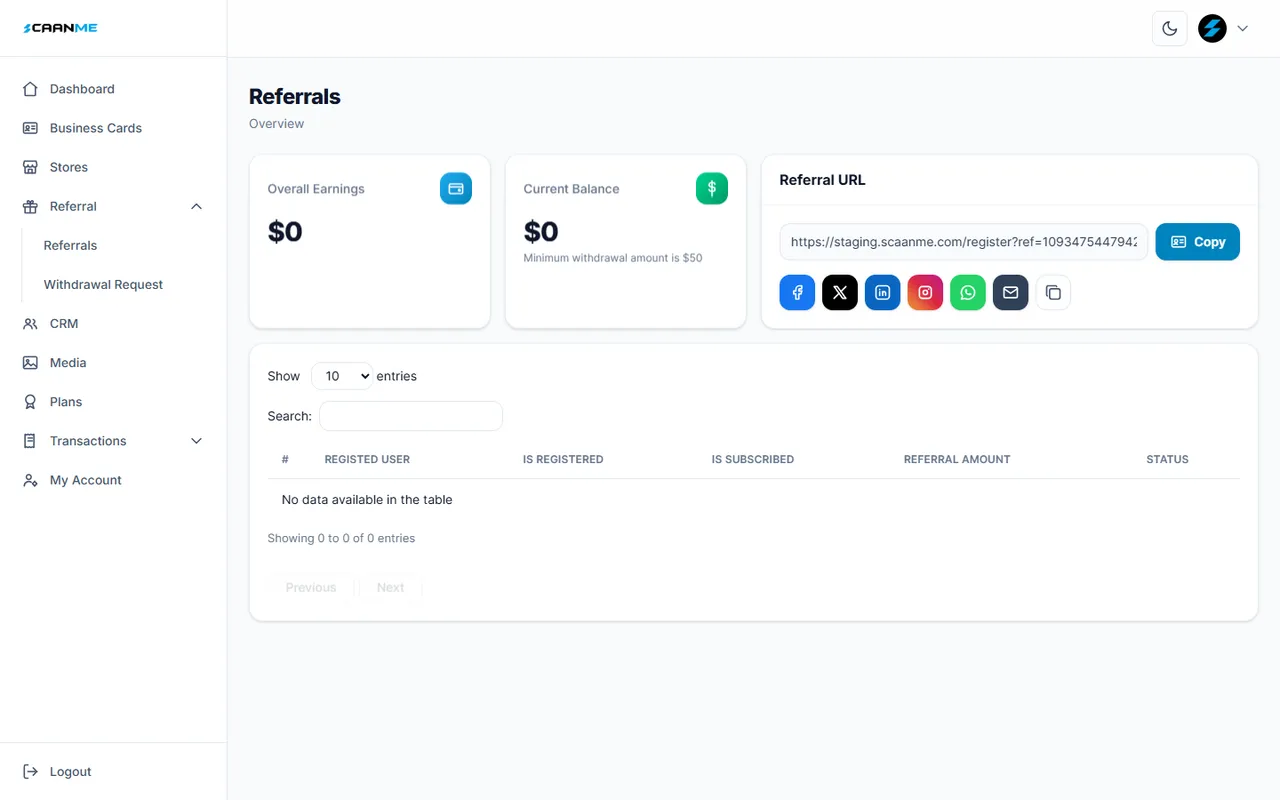Click the copy-link icon beside email
This screenshot has height=800, width=1280.
coord(1053,292)
